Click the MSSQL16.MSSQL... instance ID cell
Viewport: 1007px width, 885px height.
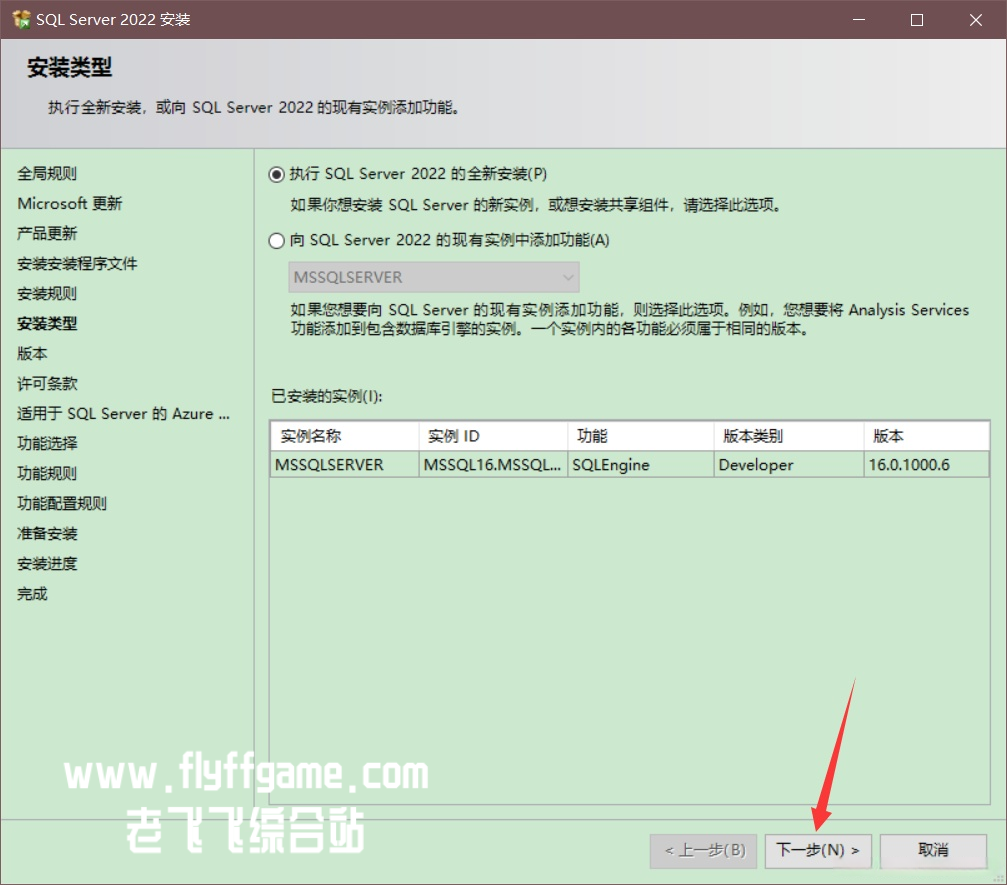(x=493, y=465)
